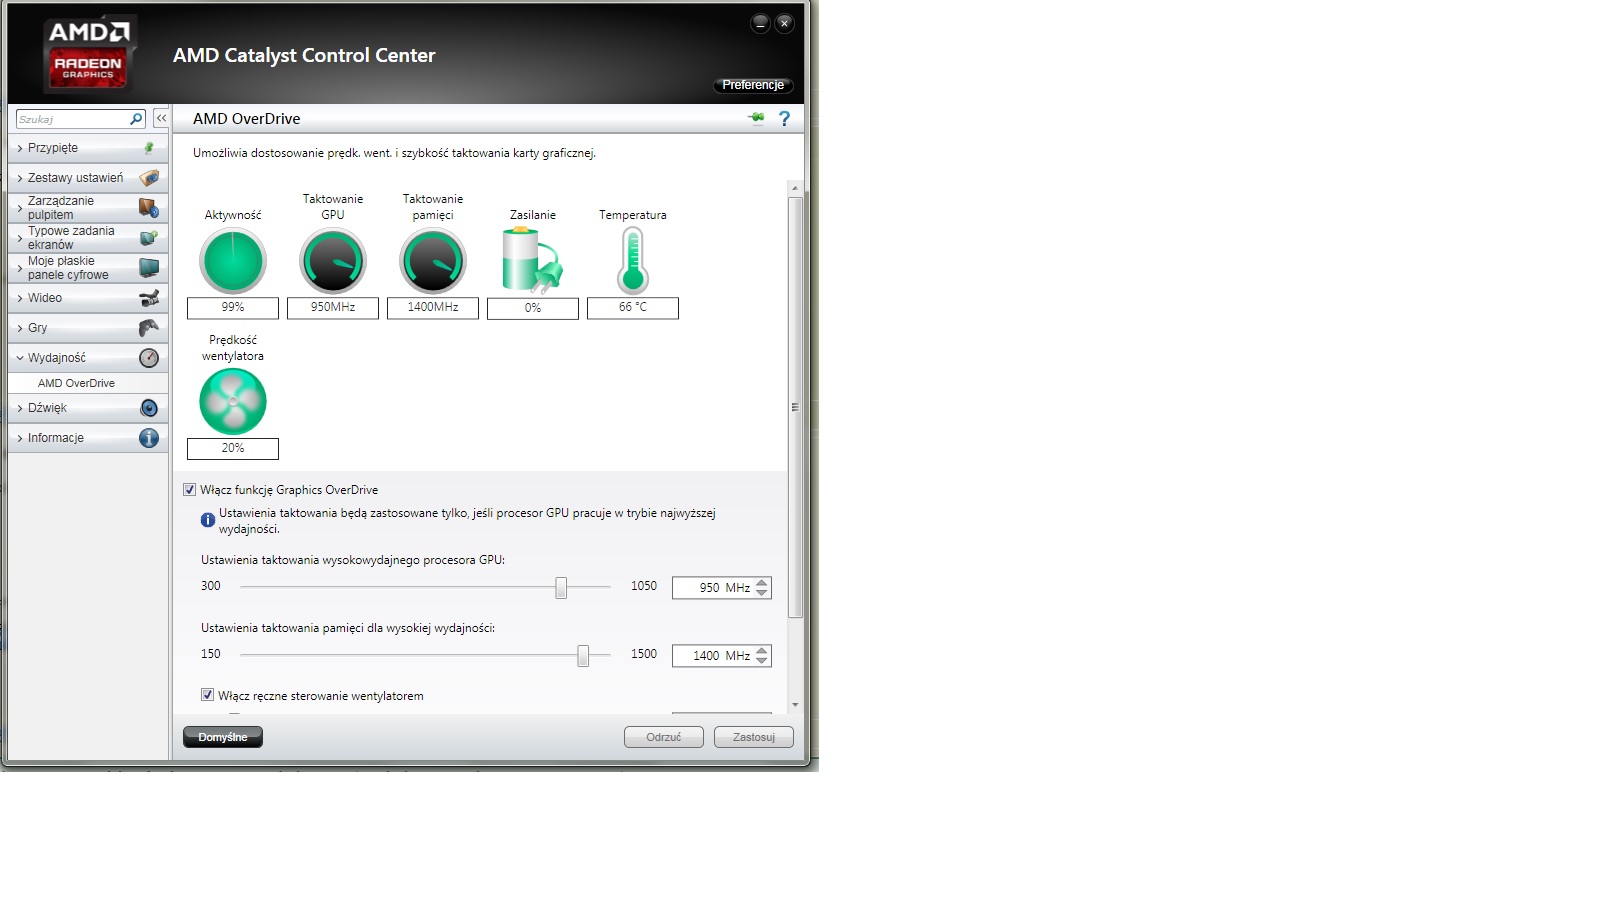Screen dimensions: 1600x900
Task: Click the Gry label in the sidebar
Action: tap(38, 328)
